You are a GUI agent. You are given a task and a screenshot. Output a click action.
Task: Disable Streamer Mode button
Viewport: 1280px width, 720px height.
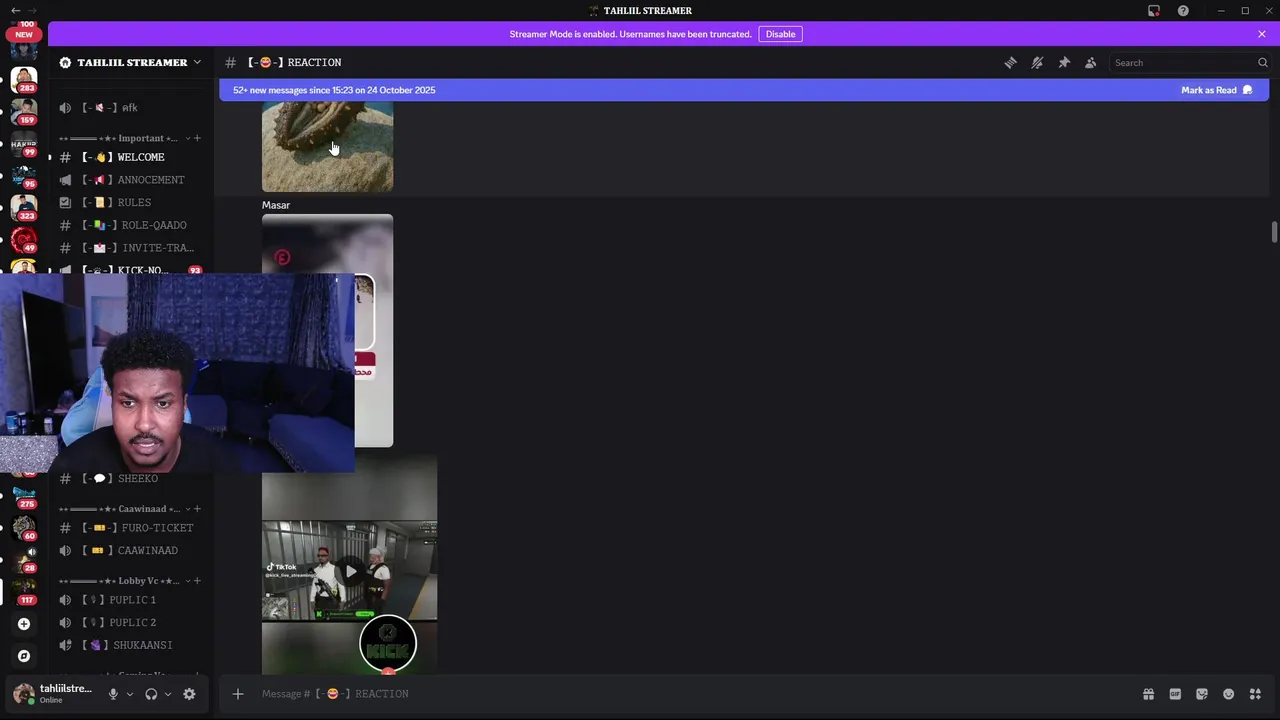(x=780, y=34)
